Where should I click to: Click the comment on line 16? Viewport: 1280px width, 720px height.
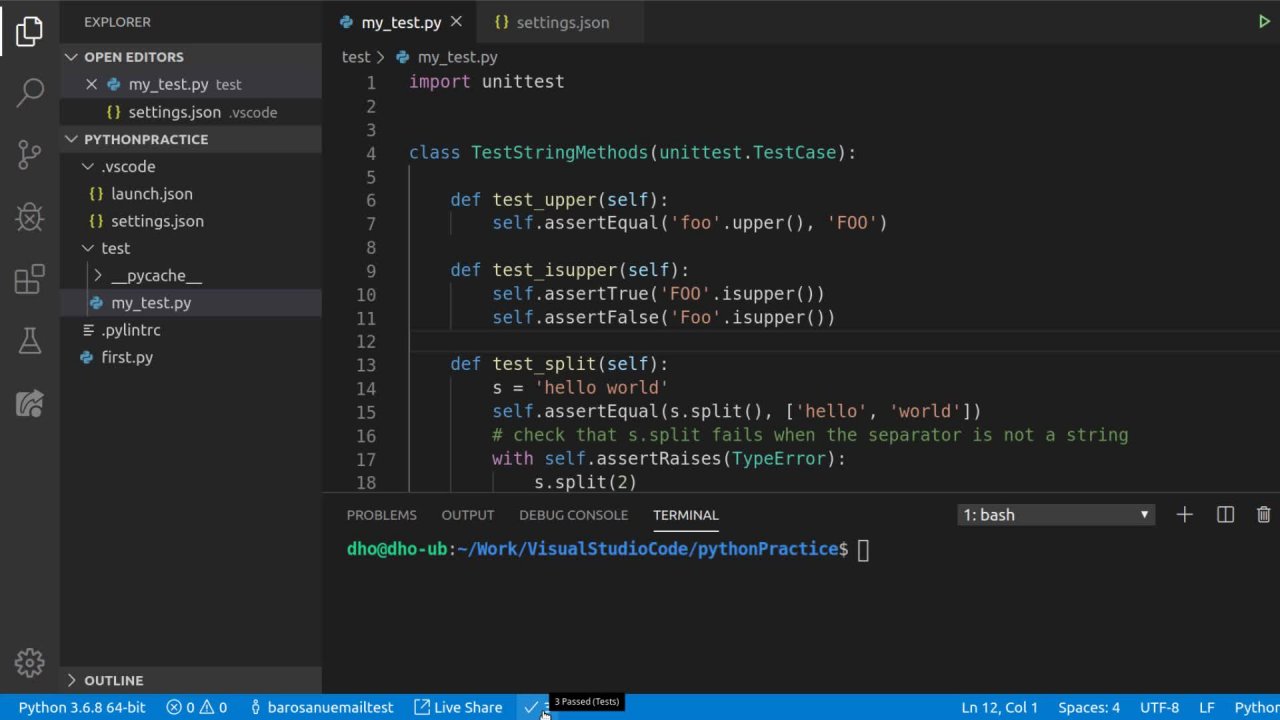coord(810,435)
